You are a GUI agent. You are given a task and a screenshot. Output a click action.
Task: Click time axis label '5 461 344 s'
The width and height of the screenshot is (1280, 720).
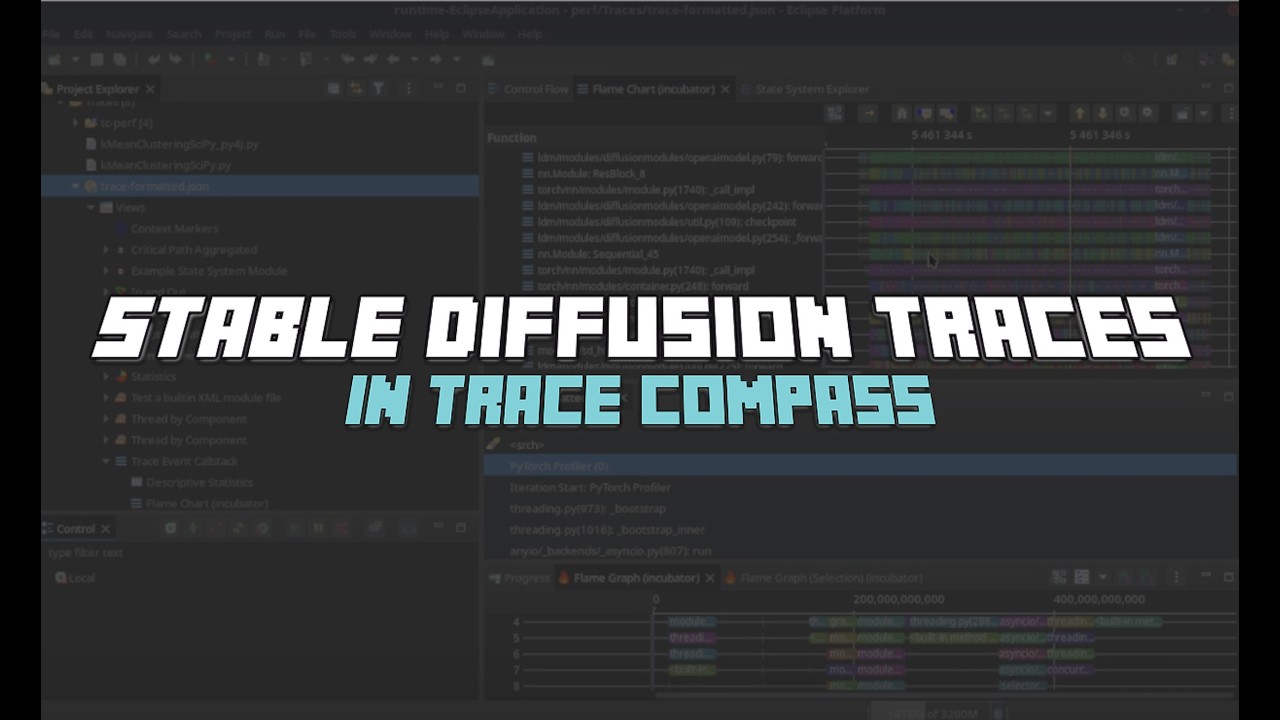[941, 135]
